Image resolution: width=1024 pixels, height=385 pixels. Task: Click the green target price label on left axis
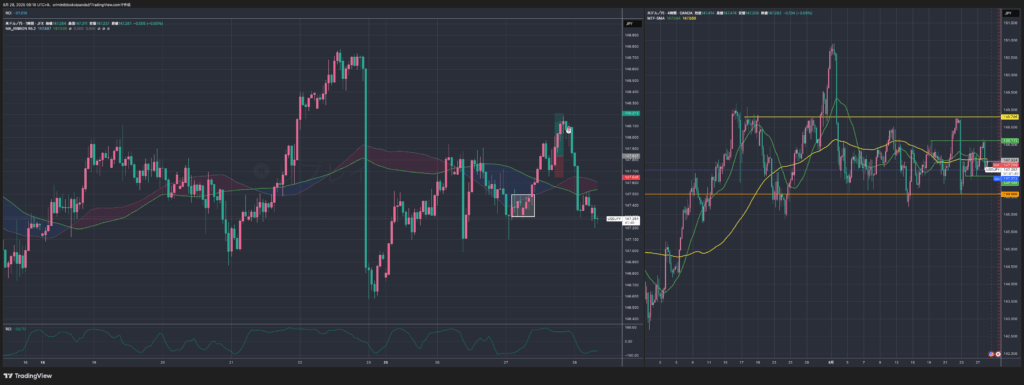pos(631,114)
